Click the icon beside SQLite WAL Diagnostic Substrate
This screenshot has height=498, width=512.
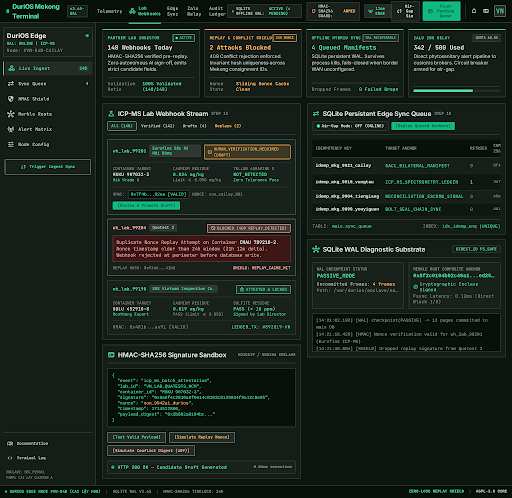pos(316,249)
